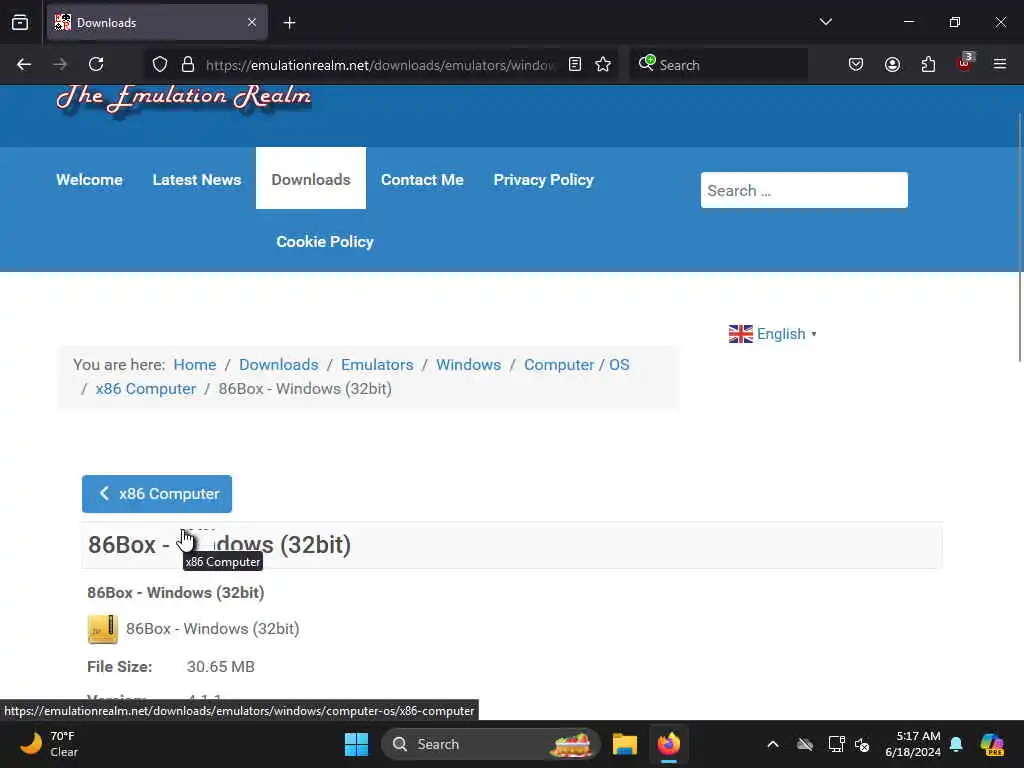The image size is (1024, 768).
Task: Bookmark this page with the star icon
Action: (x=603, y=65)
